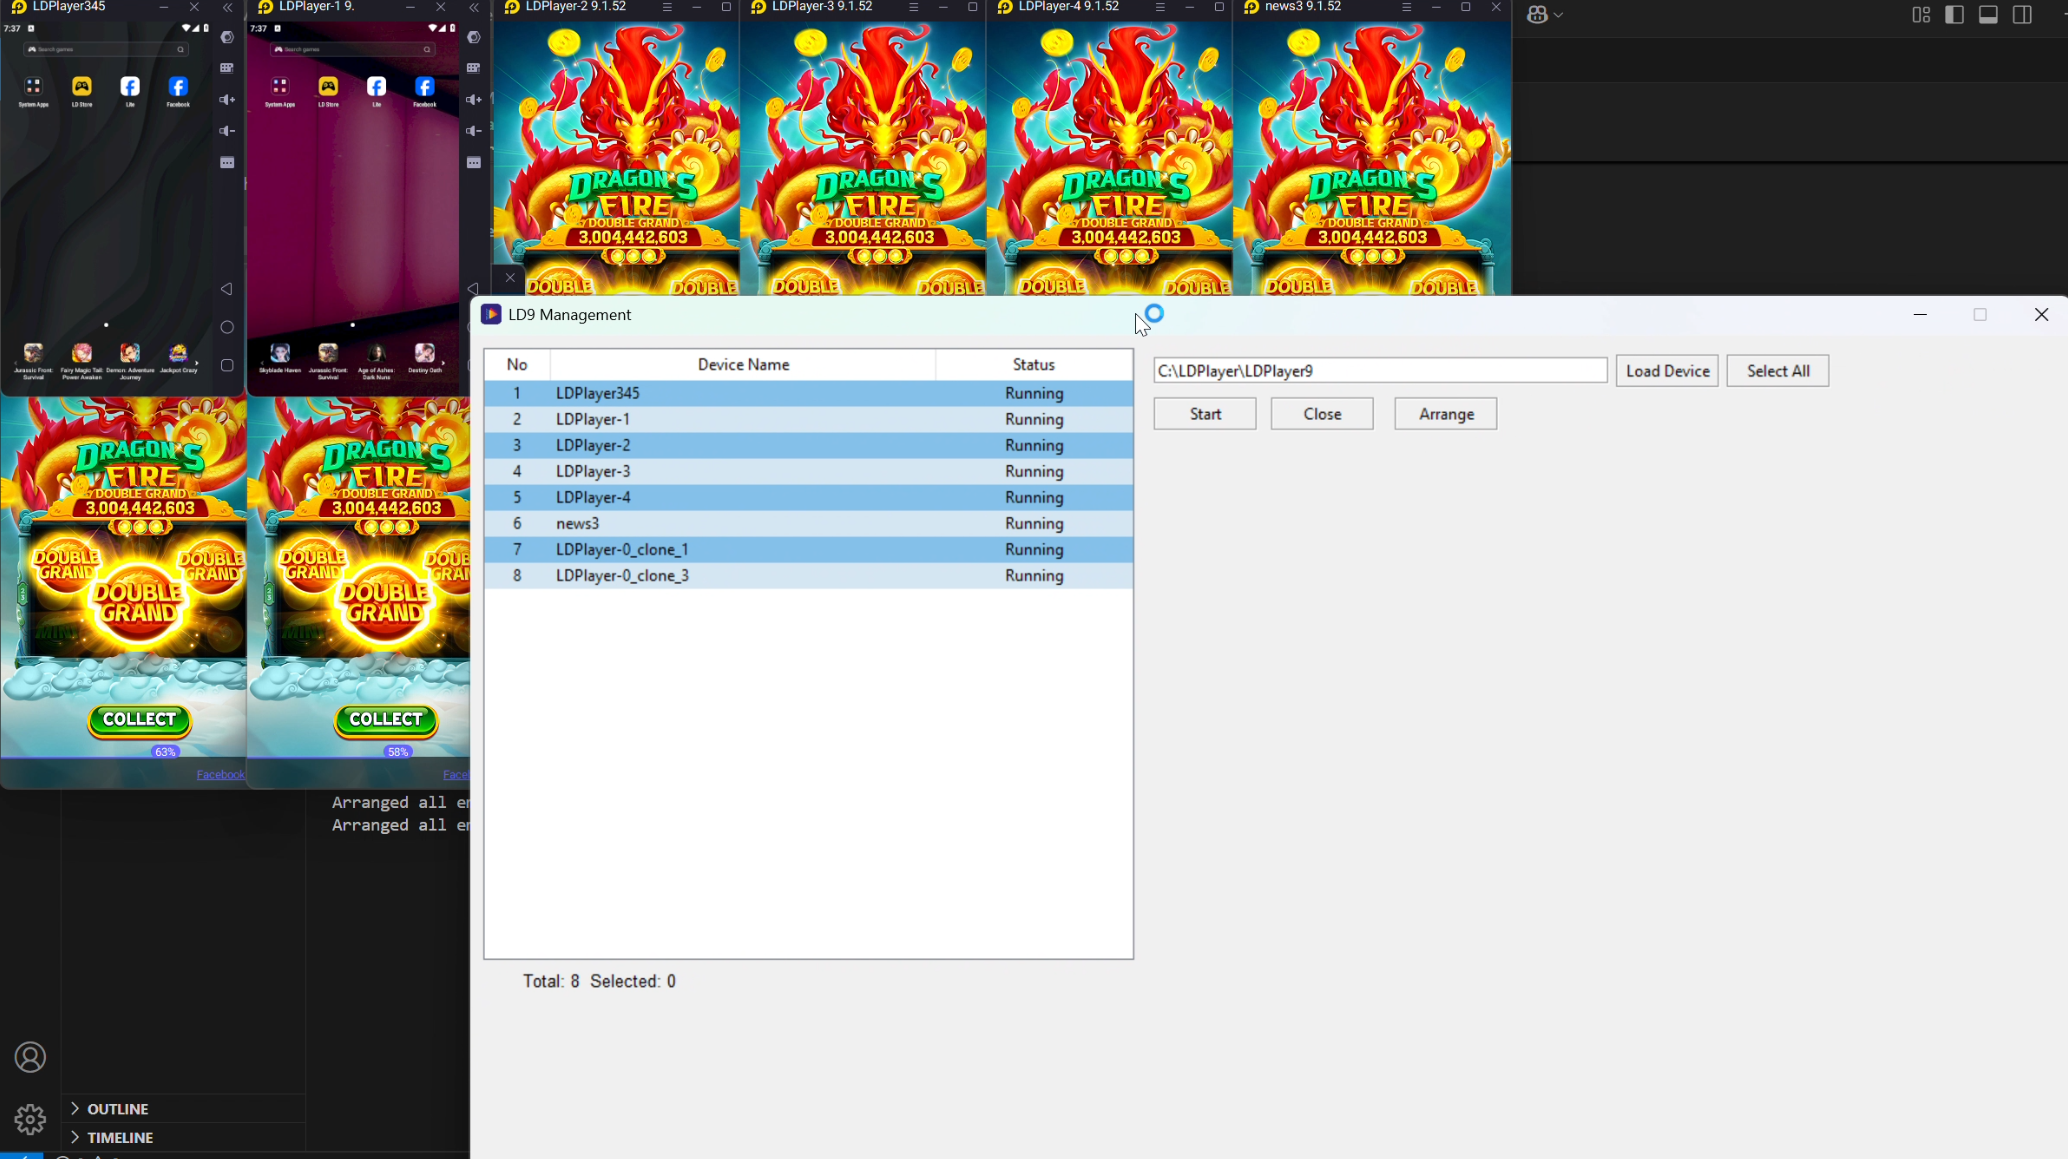Toggle VS Code bottom panel layout
The image size is (2068, 1159).
point(1988,15)
